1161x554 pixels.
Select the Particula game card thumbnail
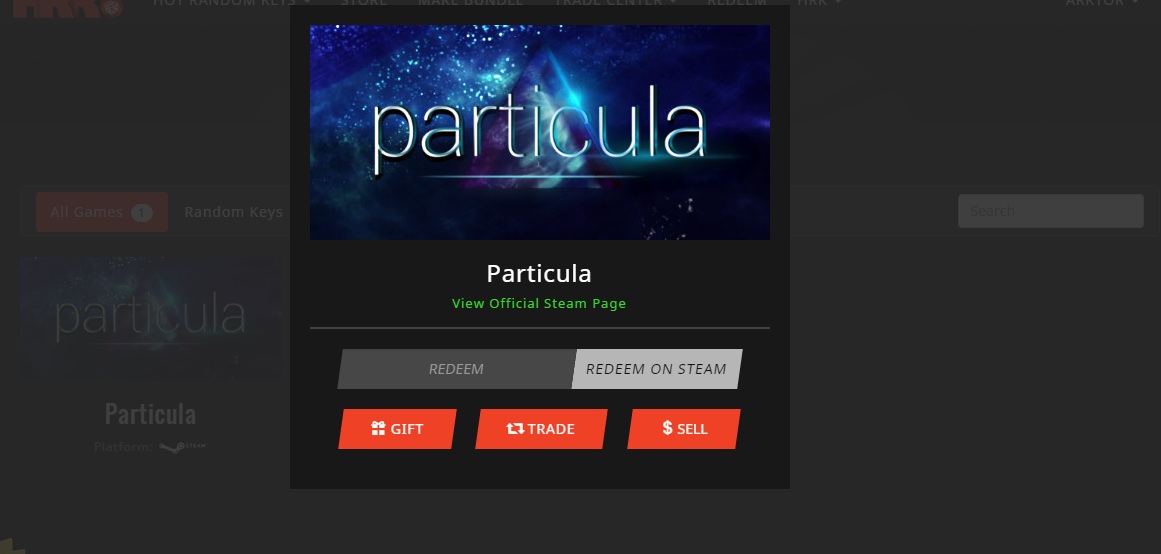click(x=152, y=318)
